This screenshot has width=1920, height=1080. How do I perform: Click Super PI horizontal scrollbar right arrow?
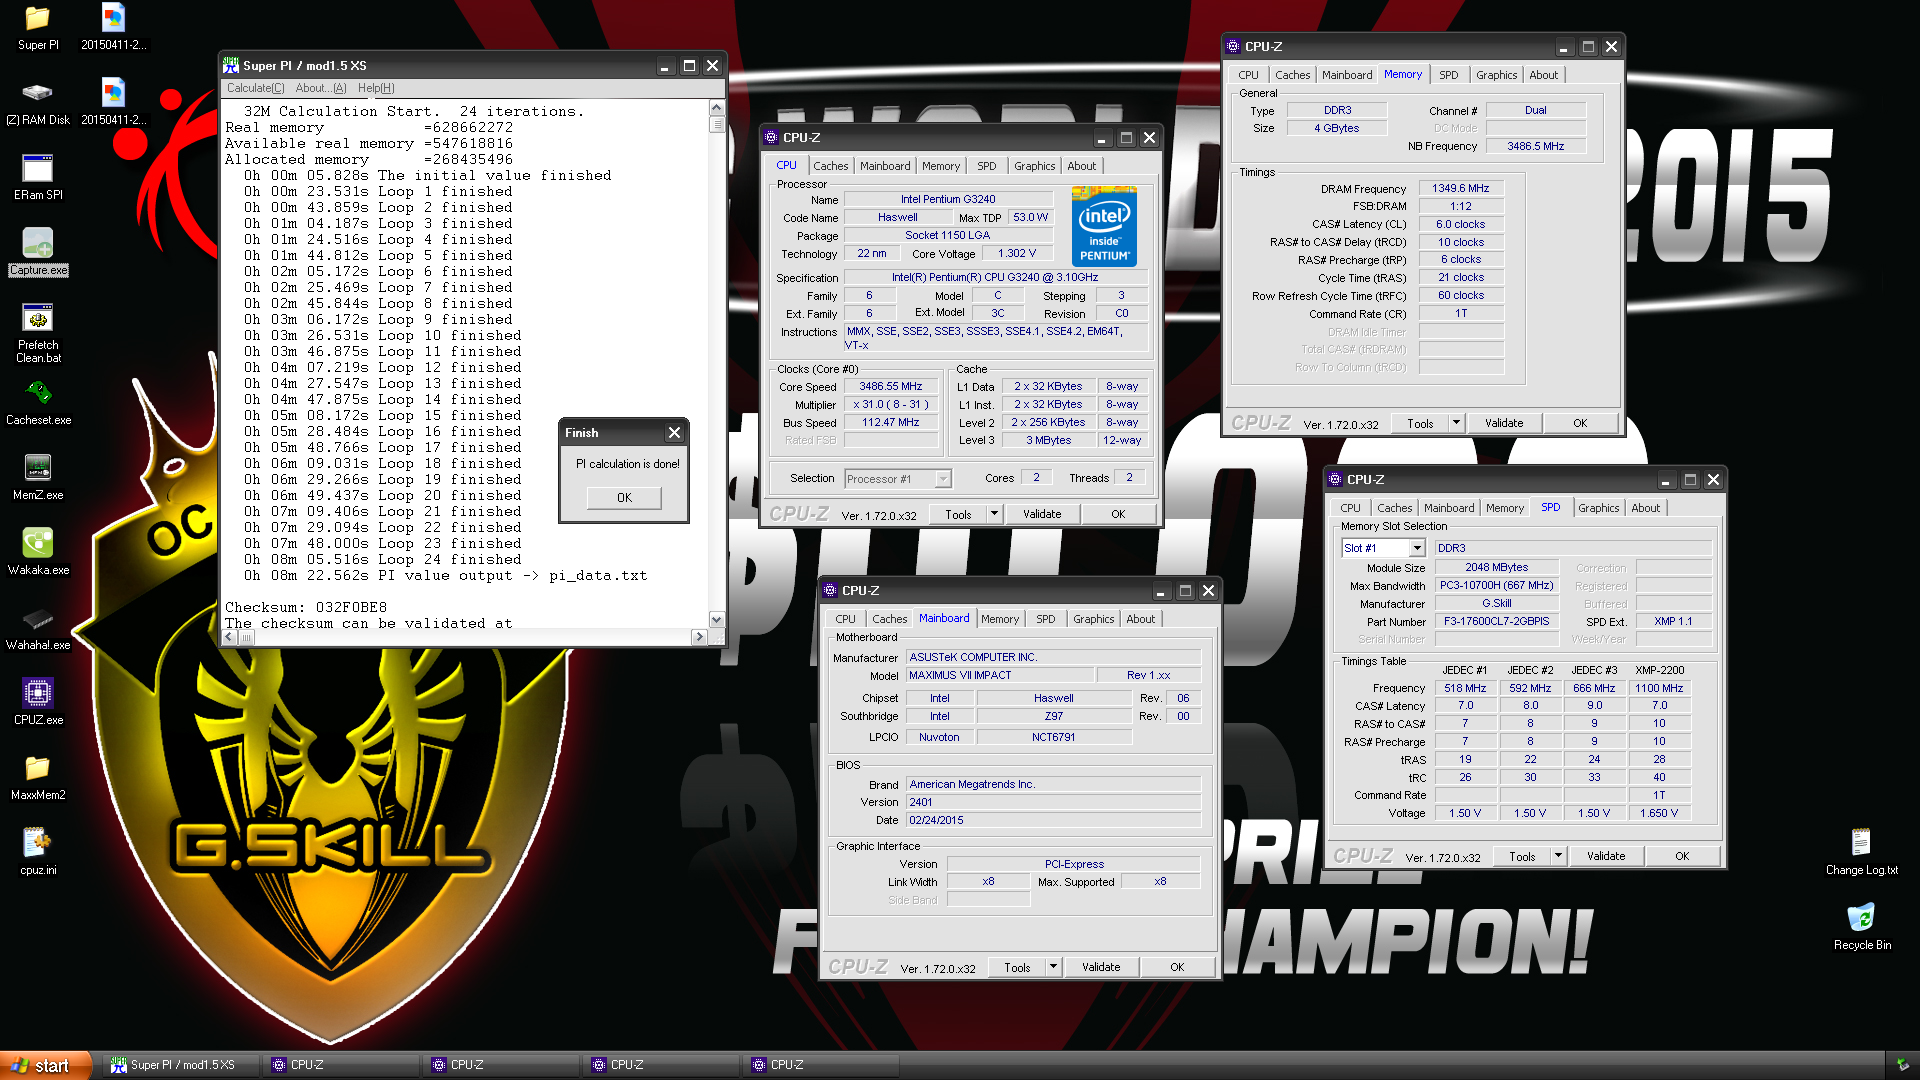pos(699,637)
